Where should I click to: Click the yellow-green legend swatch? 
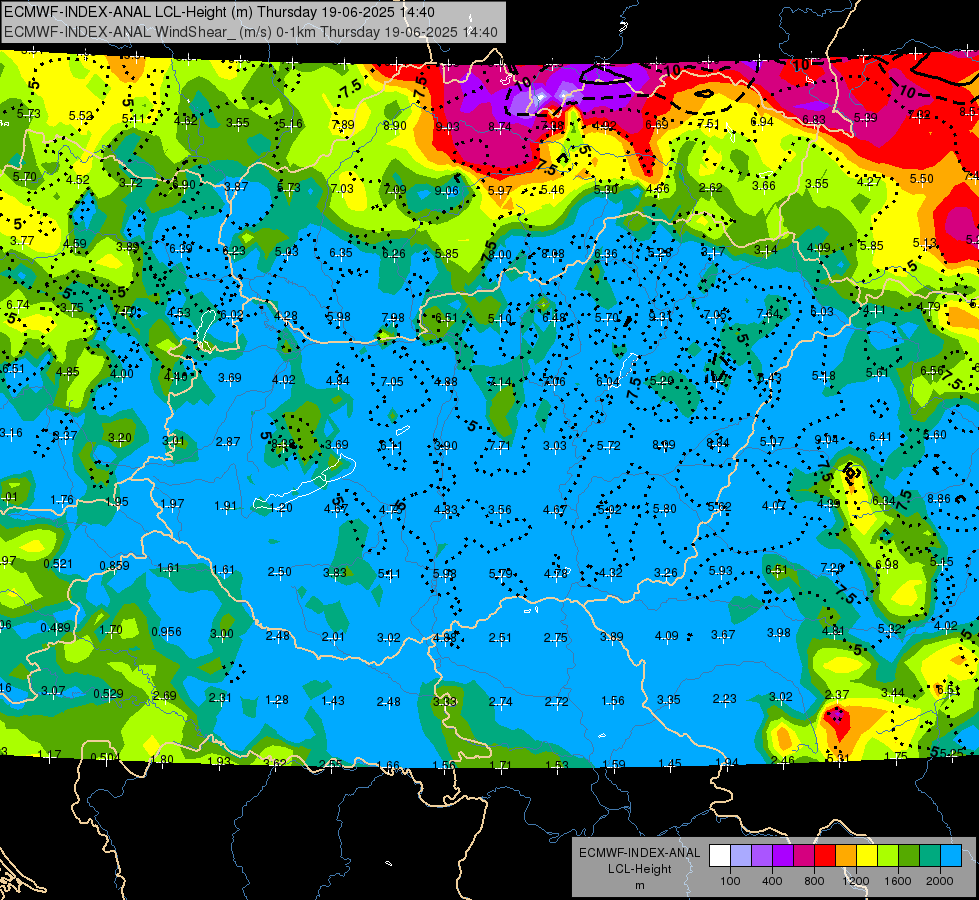[x=888, y=855]
